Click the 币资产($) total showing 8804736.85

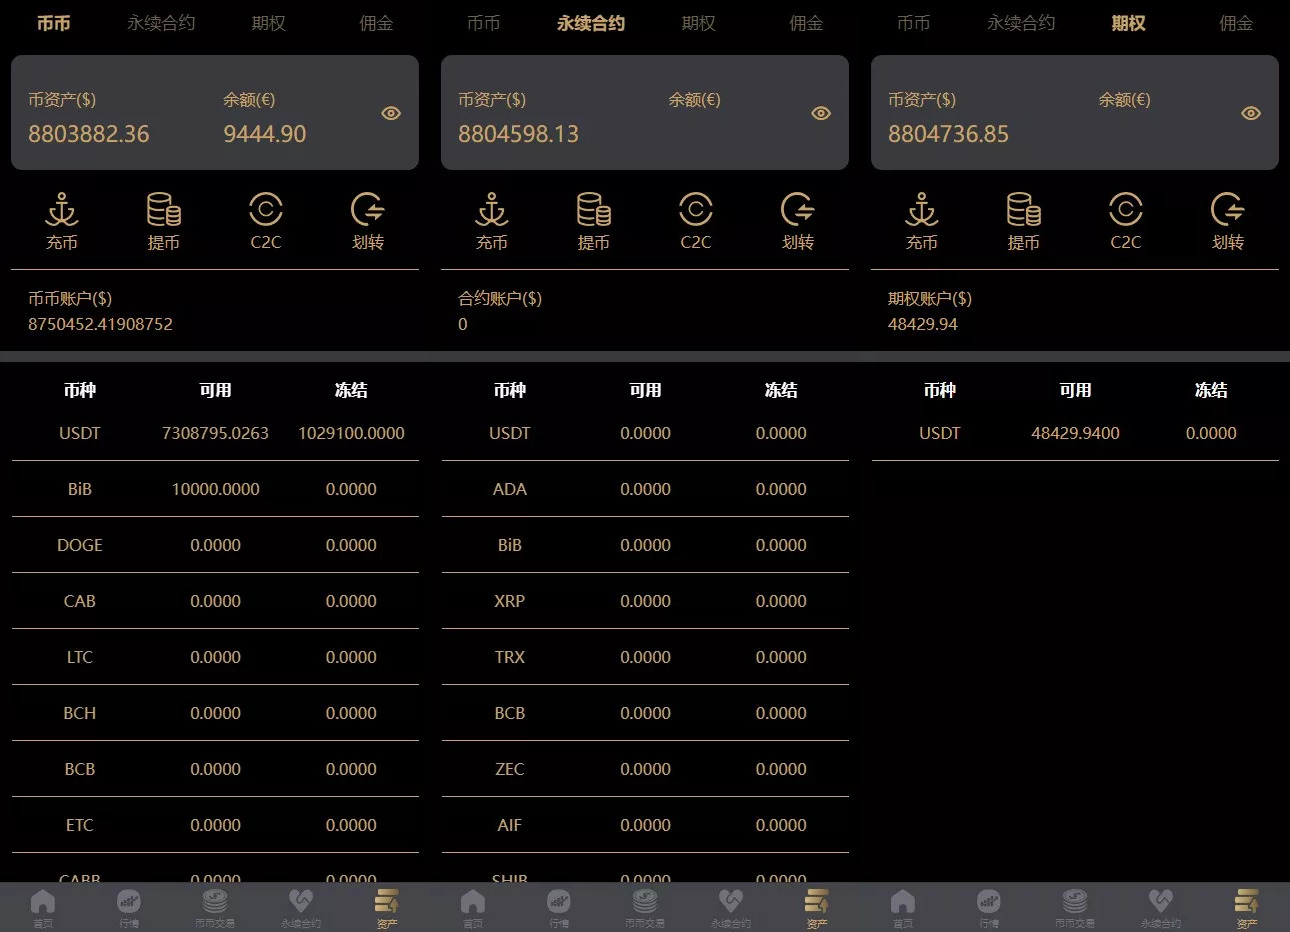[948, 134]
